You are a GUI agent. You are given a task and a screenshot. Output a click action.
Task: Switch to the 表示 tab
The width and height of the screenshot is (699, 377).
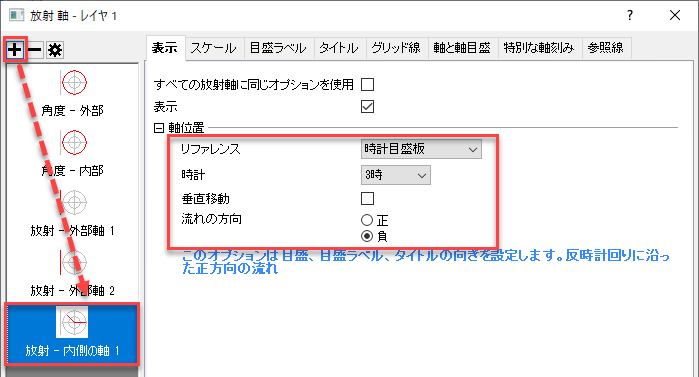pyautogui.click(x=164, y=48)
